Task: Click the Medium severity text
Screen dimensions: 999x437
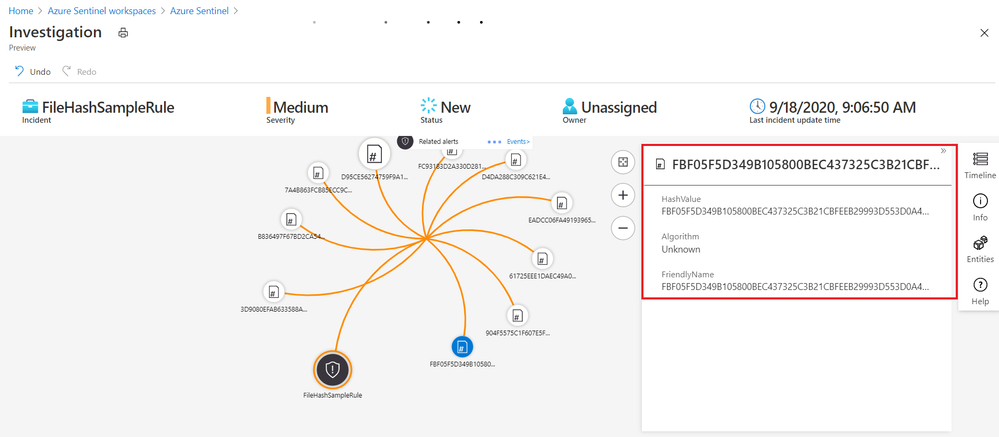Action: pos(301,107)
